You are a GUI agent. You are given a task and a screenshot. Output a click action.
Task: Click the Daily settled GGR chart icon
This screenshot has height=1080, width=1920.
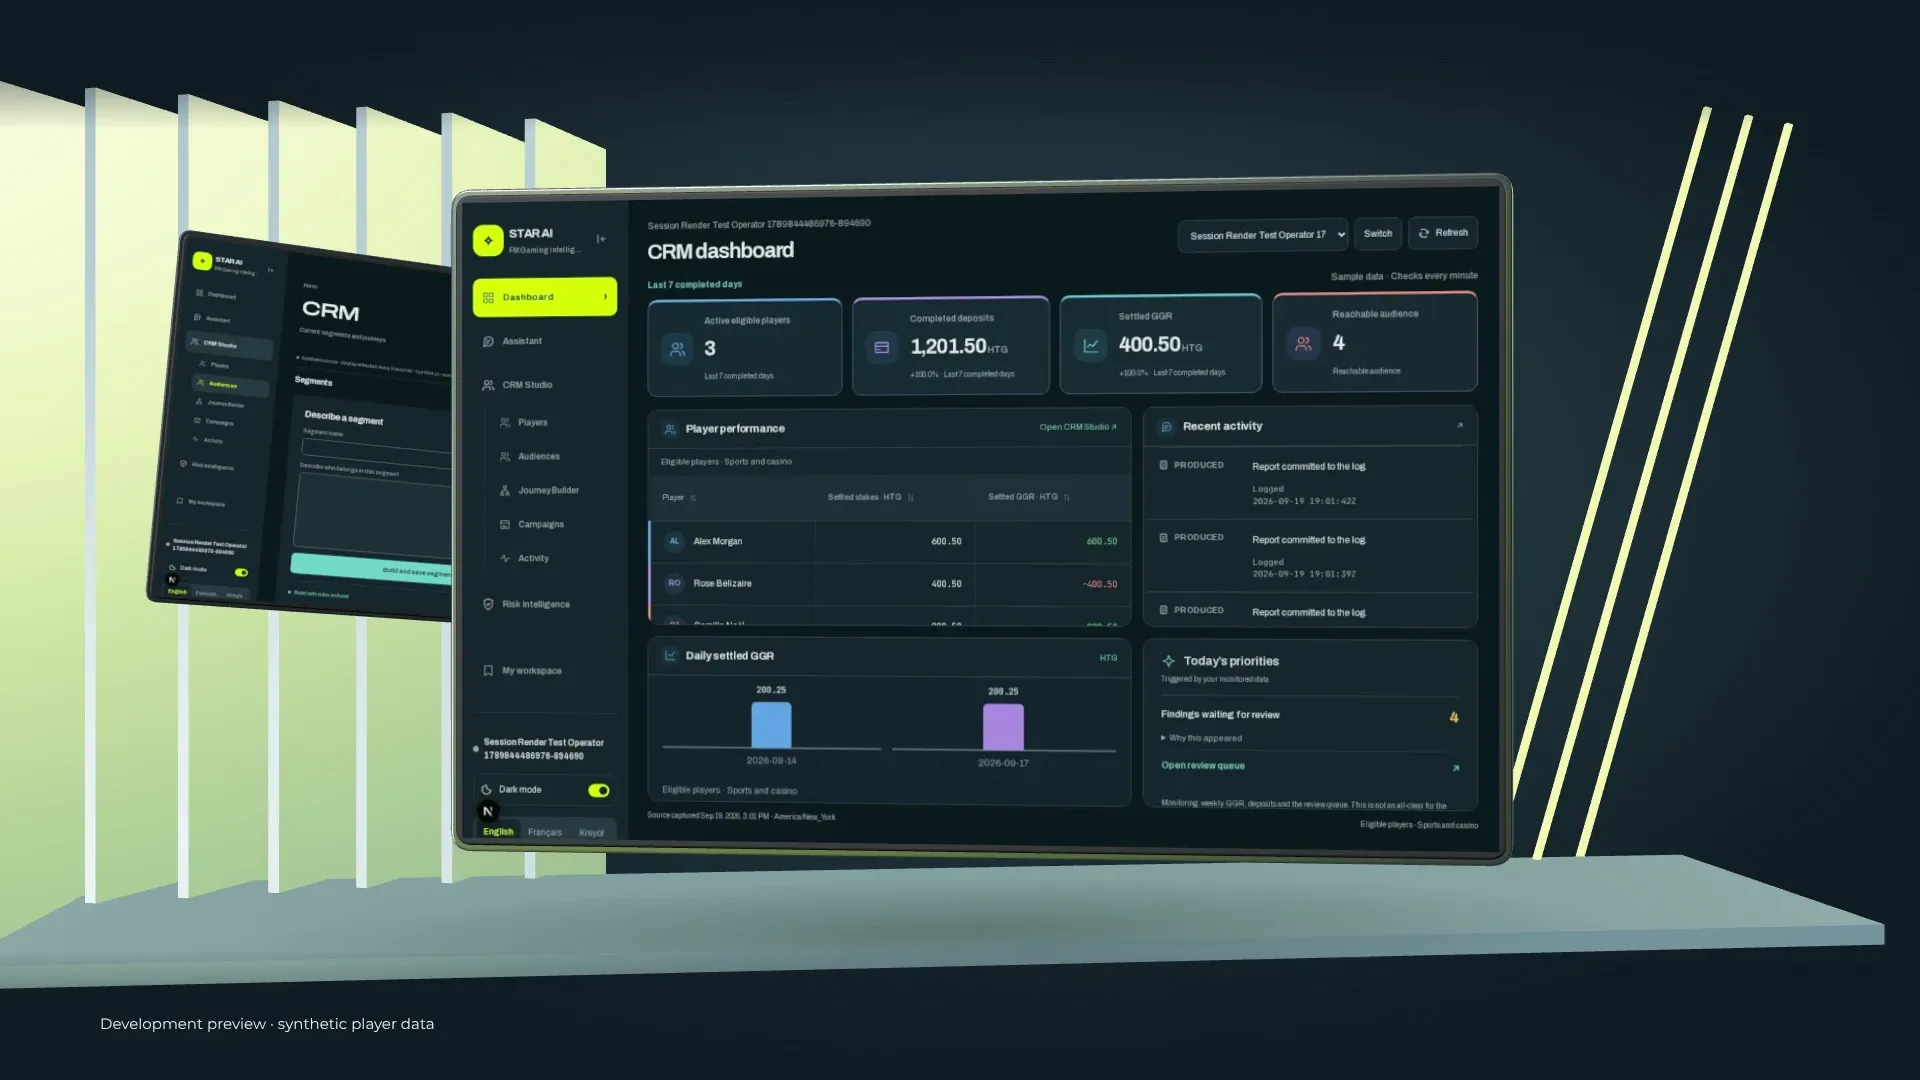pos(670,656)
